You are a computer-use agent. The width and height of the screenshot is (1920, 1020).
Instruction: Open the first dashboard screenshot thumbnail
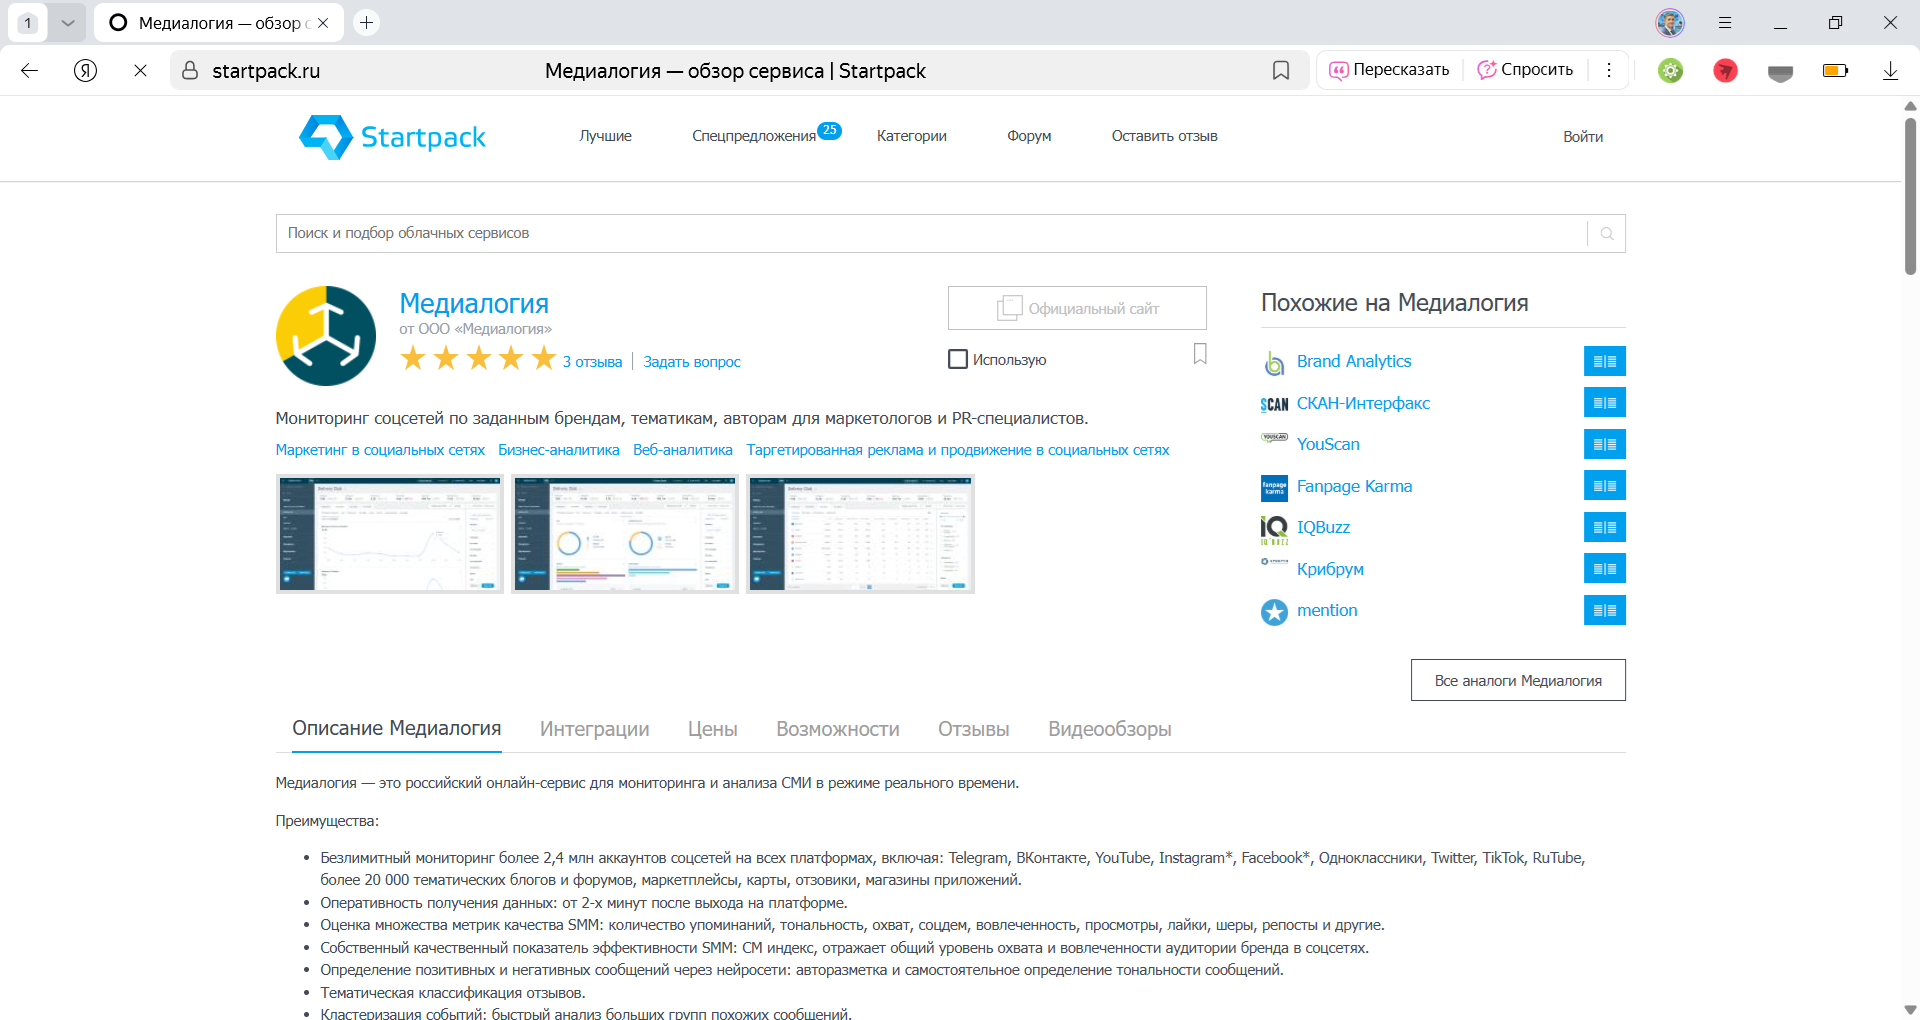tap(390, 534)
